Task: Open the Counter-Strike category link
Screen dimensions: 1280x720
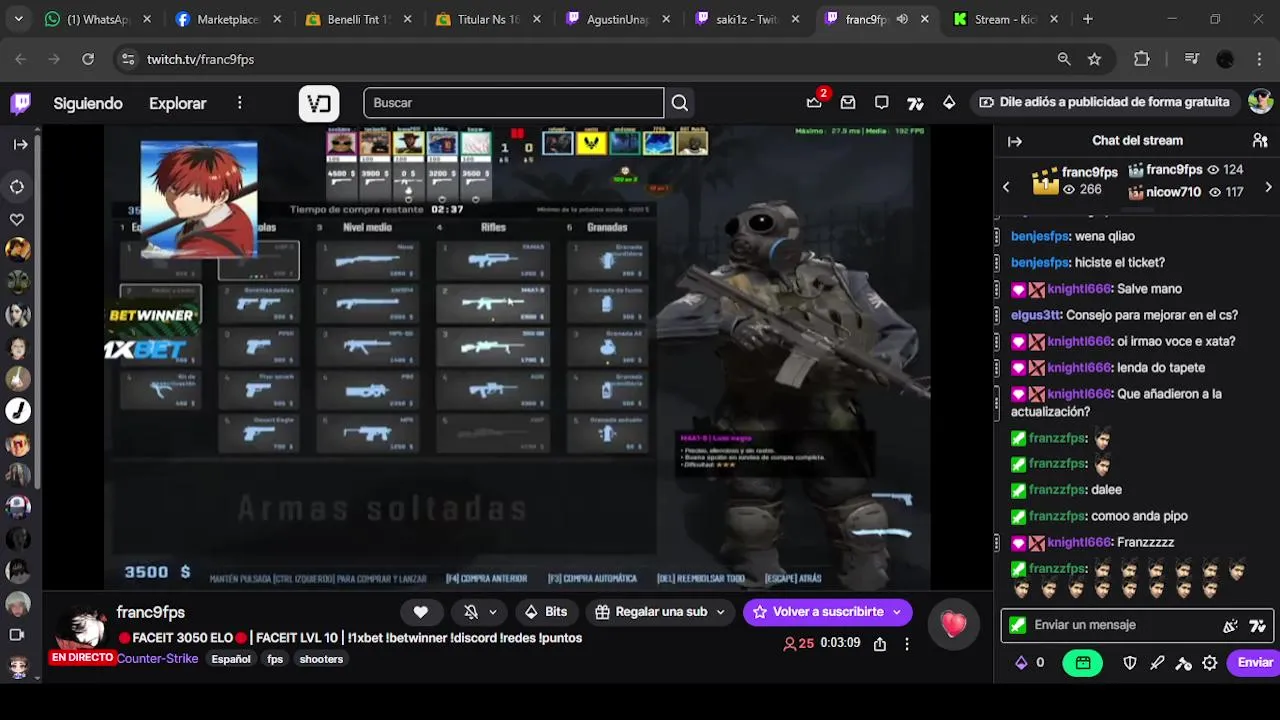Action: click(157, 659)
